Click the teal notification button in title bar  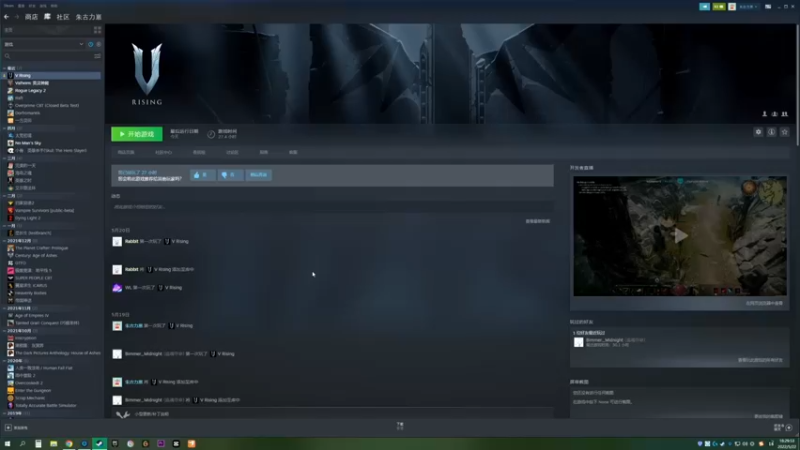pyautogui.click(x=704, y=7)
